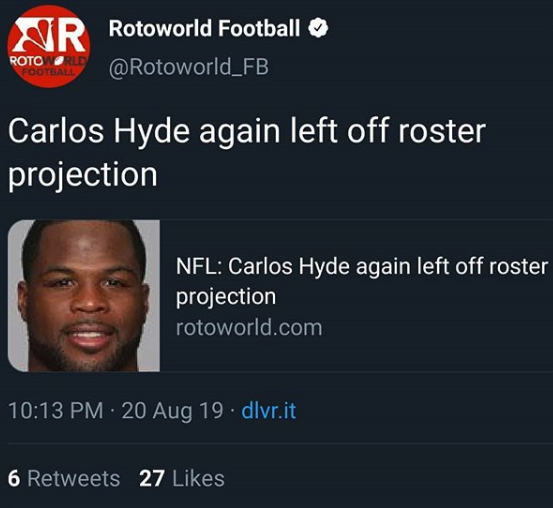553x508 pixels.
Task: Open the Carlos Hyde headshot thumbnail
Action: 84,296
